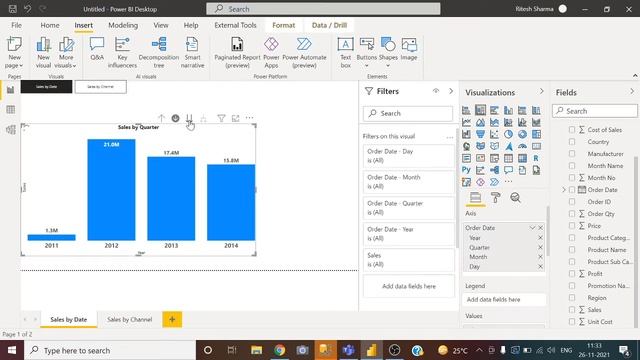Open the visual's filter icon above chart
Image resolution: width=640 pixels, height=360 pixels.
221,118
